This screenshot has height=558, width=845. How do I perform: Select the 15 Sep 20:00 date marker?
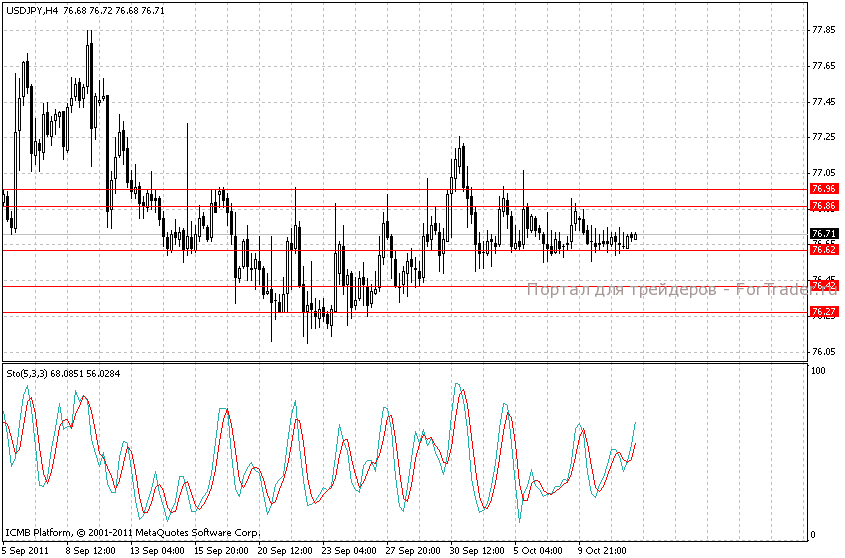(x=222, y=550)
